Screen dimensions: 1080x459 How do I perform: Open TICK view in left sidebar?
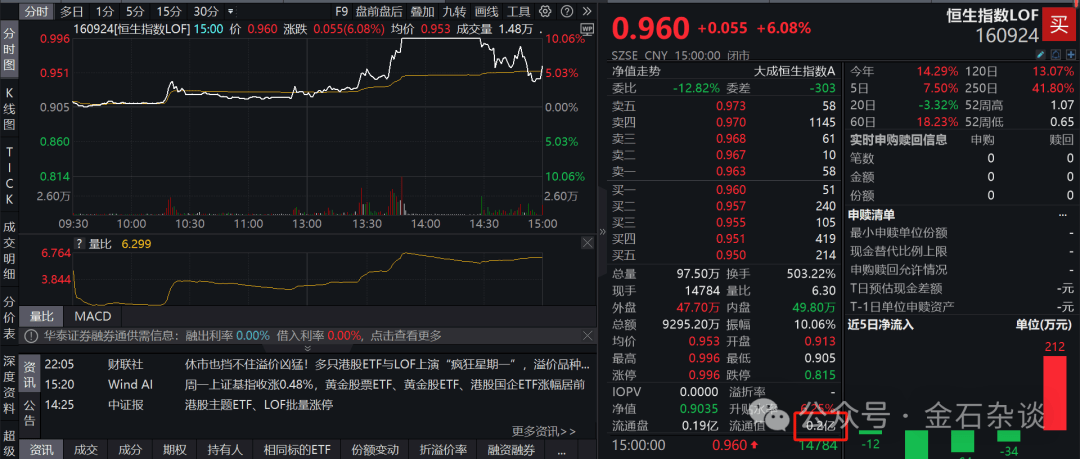point(10,175)
